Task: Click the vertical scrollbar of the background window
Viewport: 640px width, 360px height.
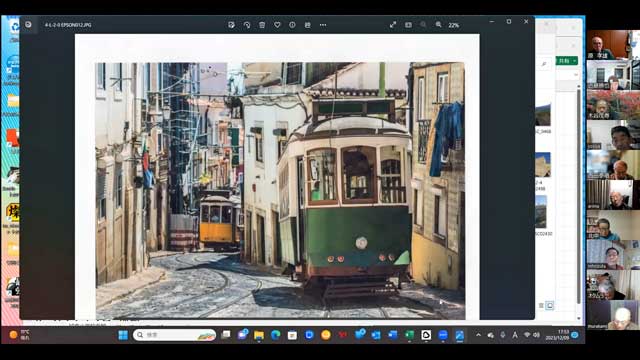Action: click(579, 196)
